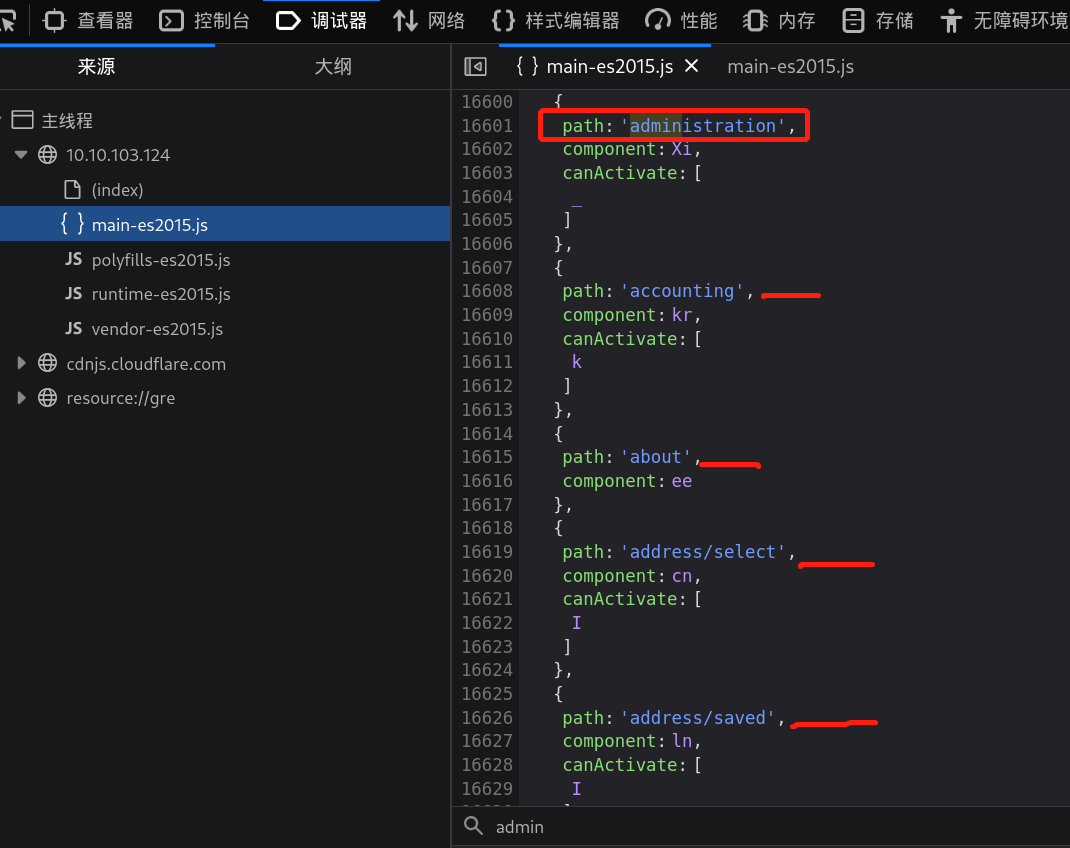
Task: Open the 无障碍环境 accessibility panel
Action: coord(1005,20)
